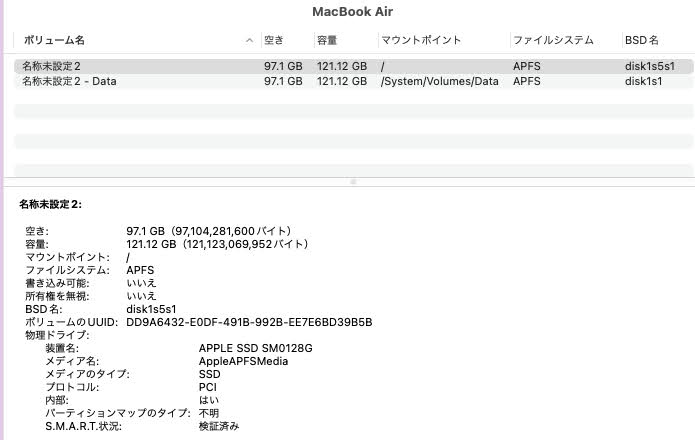Sort by ボリューム名 column header

tap(53, 40)
